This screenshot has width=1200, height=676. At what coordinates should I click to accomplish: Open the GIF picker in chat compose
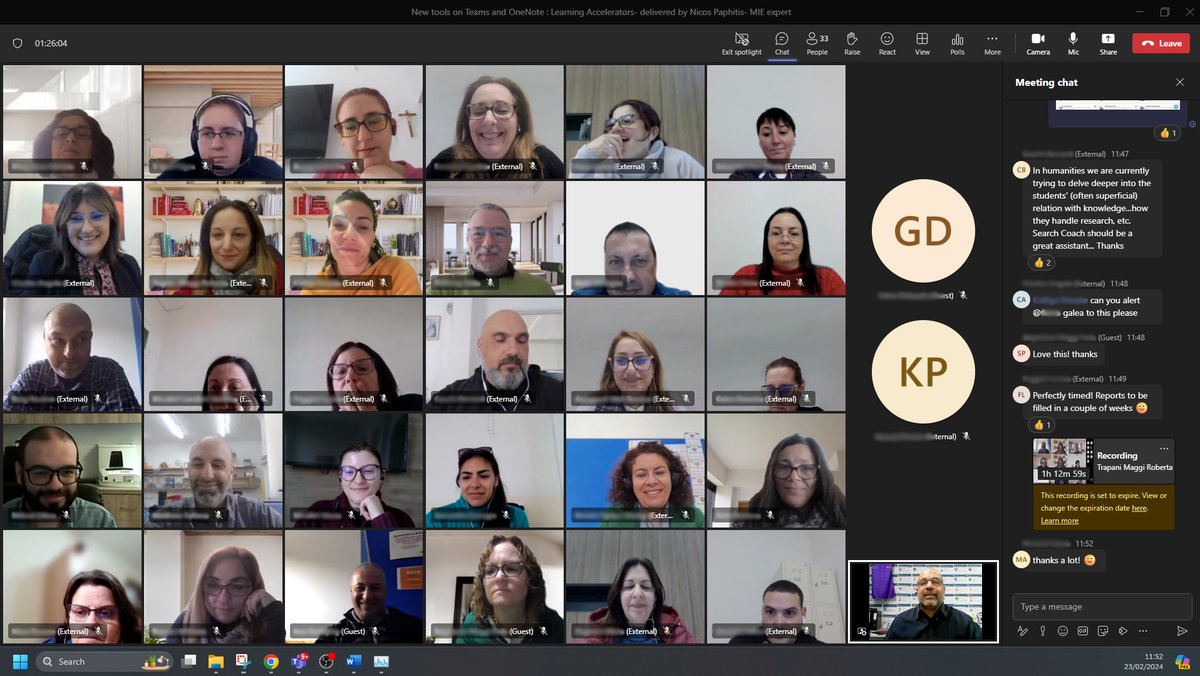pos(1082,631)
